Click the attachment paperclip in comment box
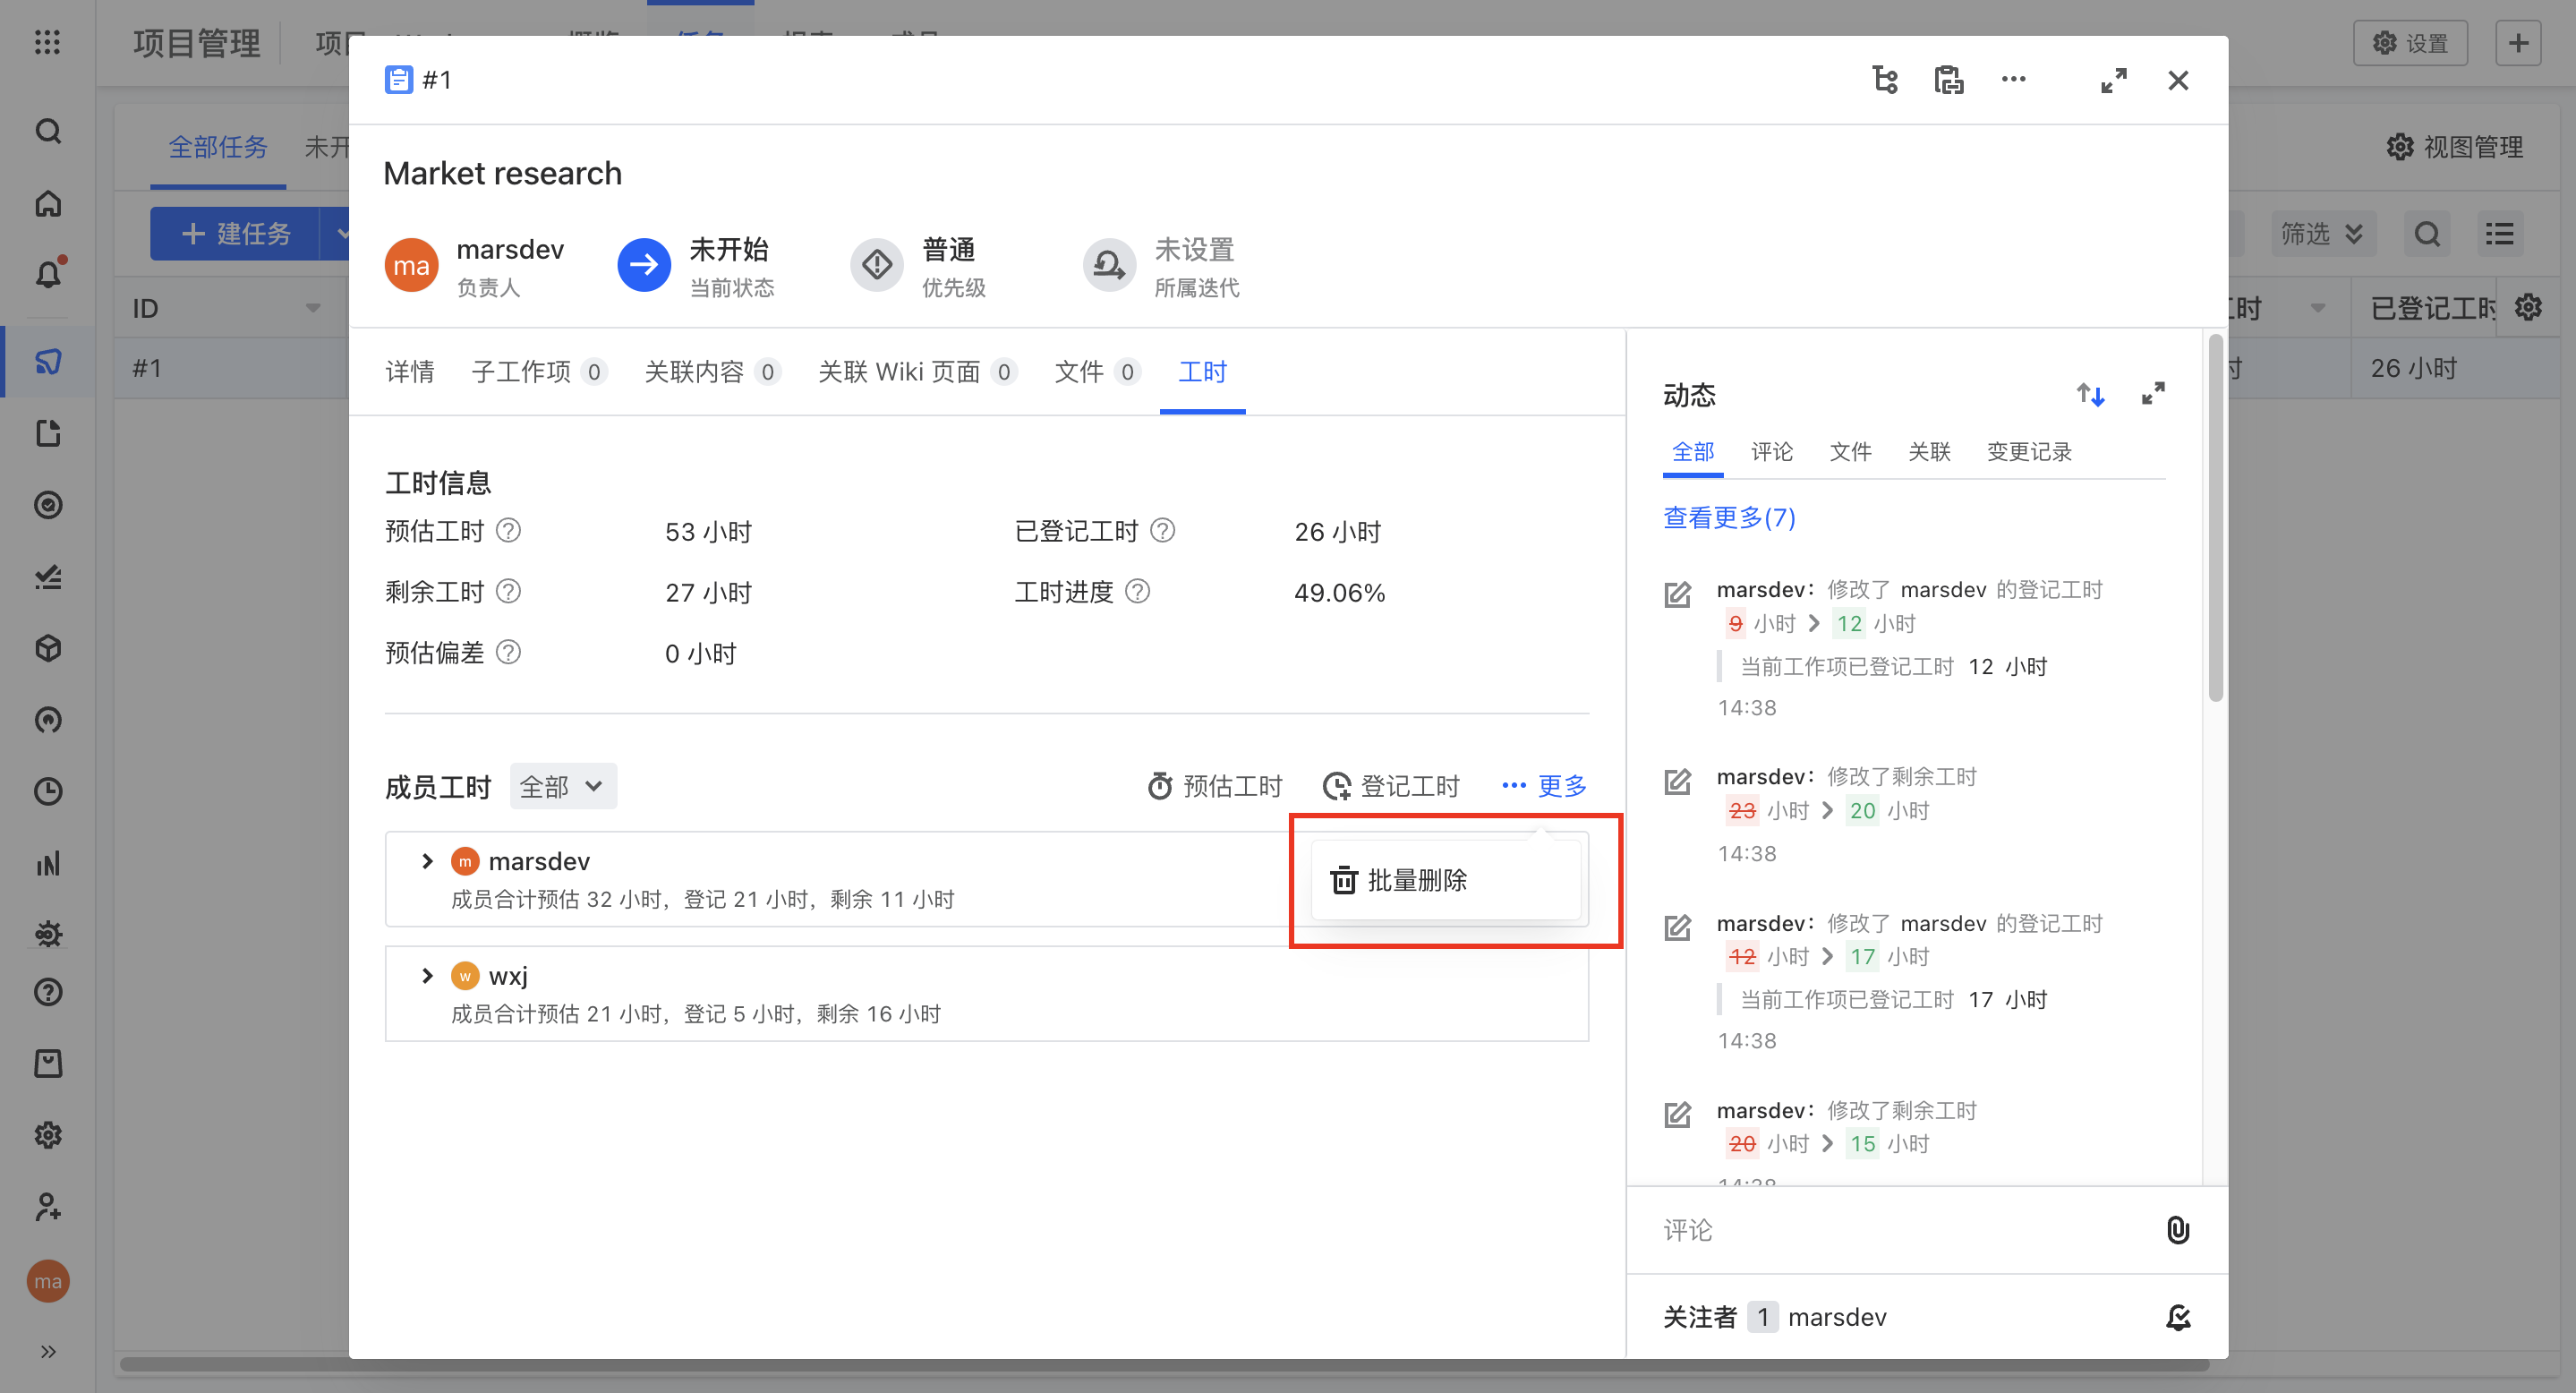Viewport: 2576px width, 1393px height. point(2177,1229)
